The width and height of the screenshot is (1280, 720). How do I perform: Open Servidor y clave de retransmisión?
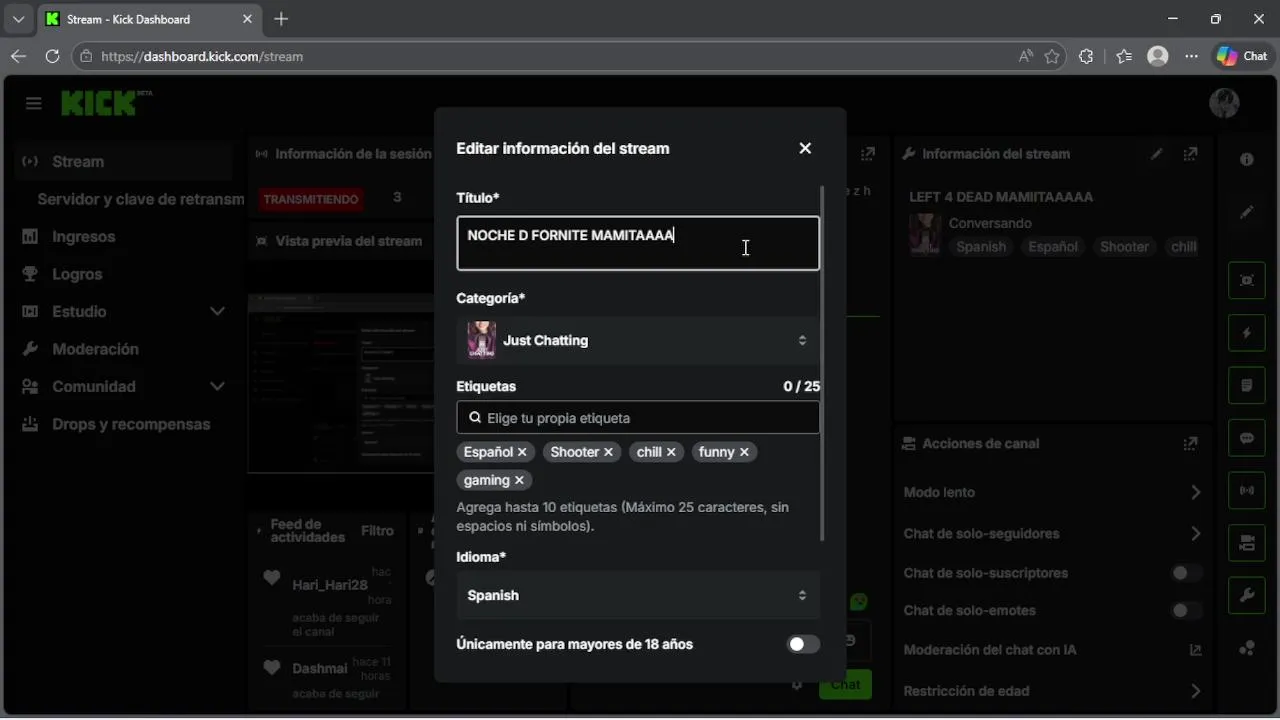140,199
